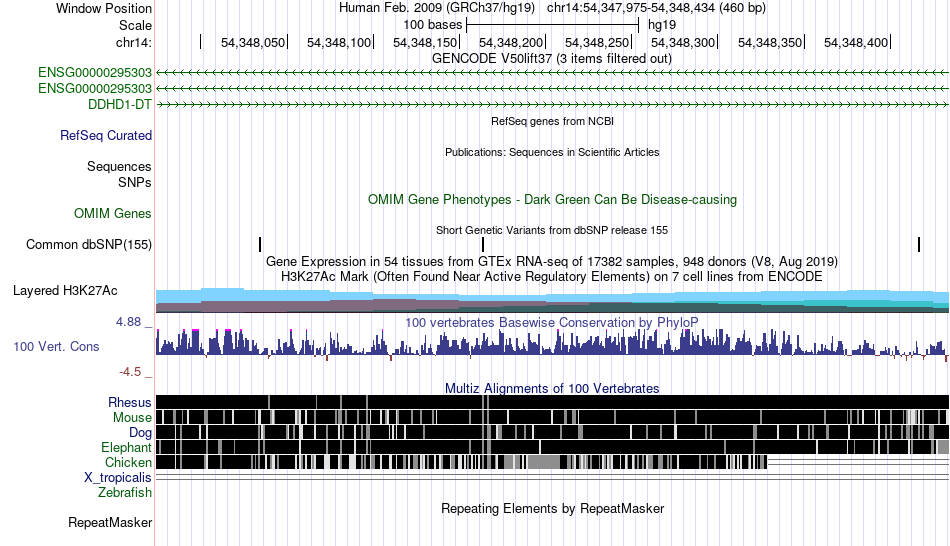950x546 pixels.
Task: Select the Common dbSNP(155) track label
Action: tap(89, 244)
